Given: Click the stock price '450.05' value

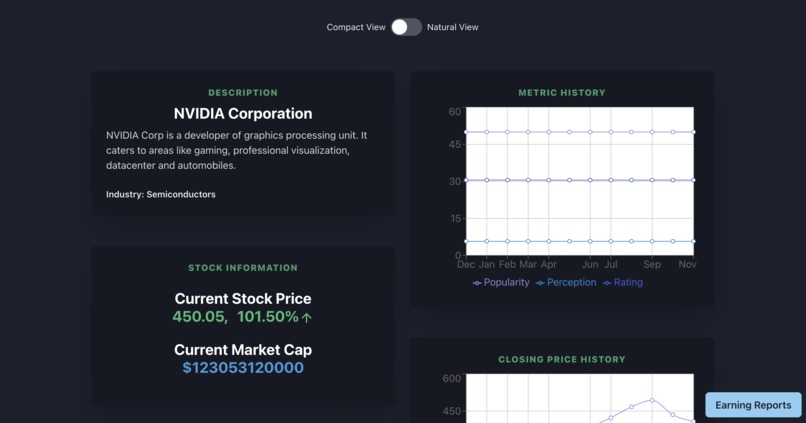Looking at the screenshot, I should tap(200, 317).
